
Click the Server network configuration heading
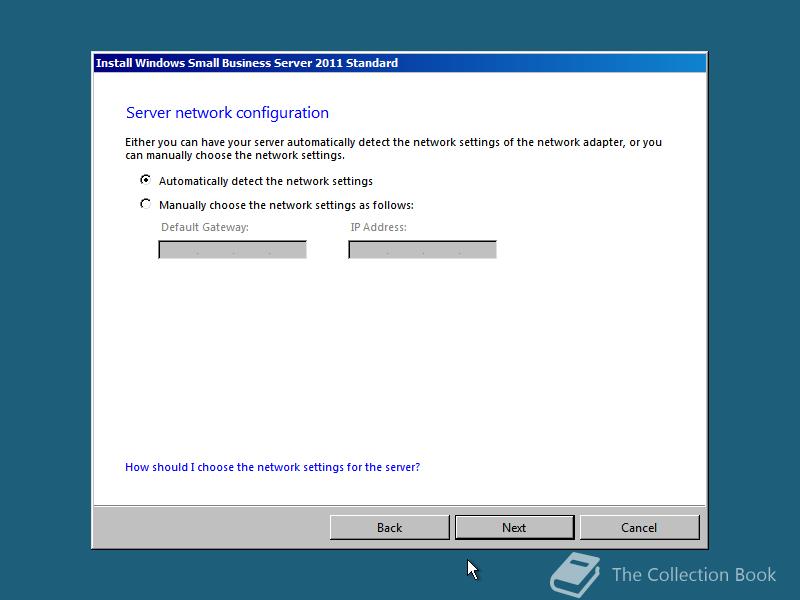[228, 113]
